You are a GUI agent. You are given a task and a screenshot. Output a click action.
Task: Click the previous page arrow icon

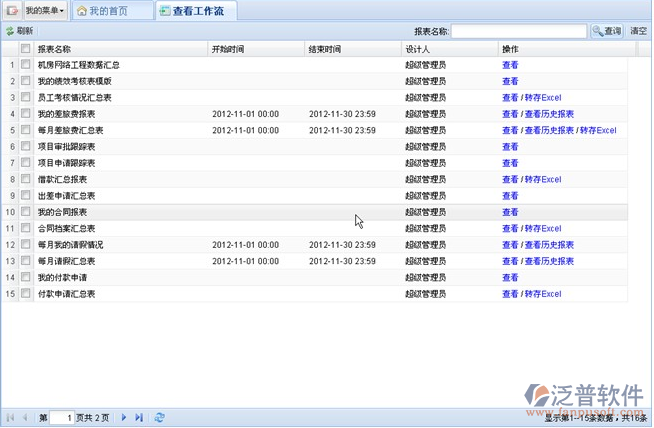[25, 417]
